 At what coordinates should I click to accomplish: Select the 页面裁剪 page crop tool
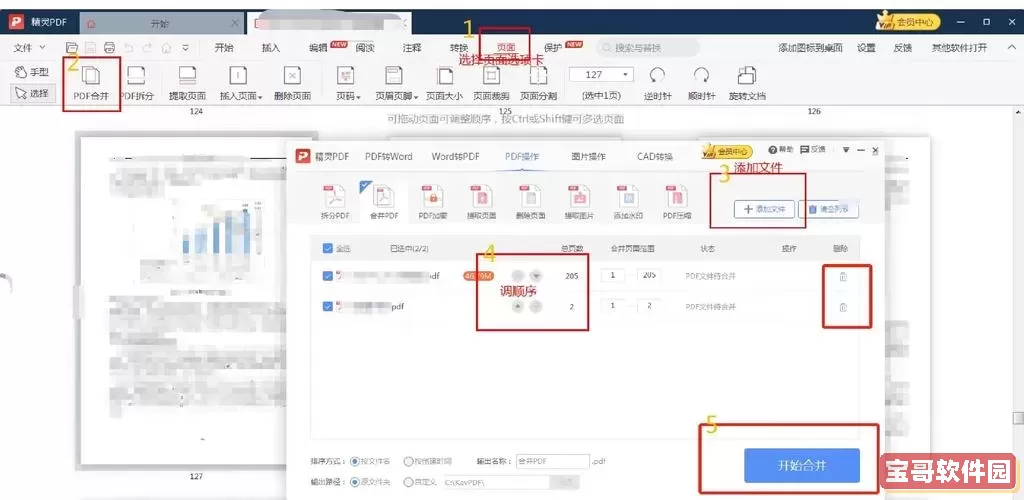click(x=491, y=83)
